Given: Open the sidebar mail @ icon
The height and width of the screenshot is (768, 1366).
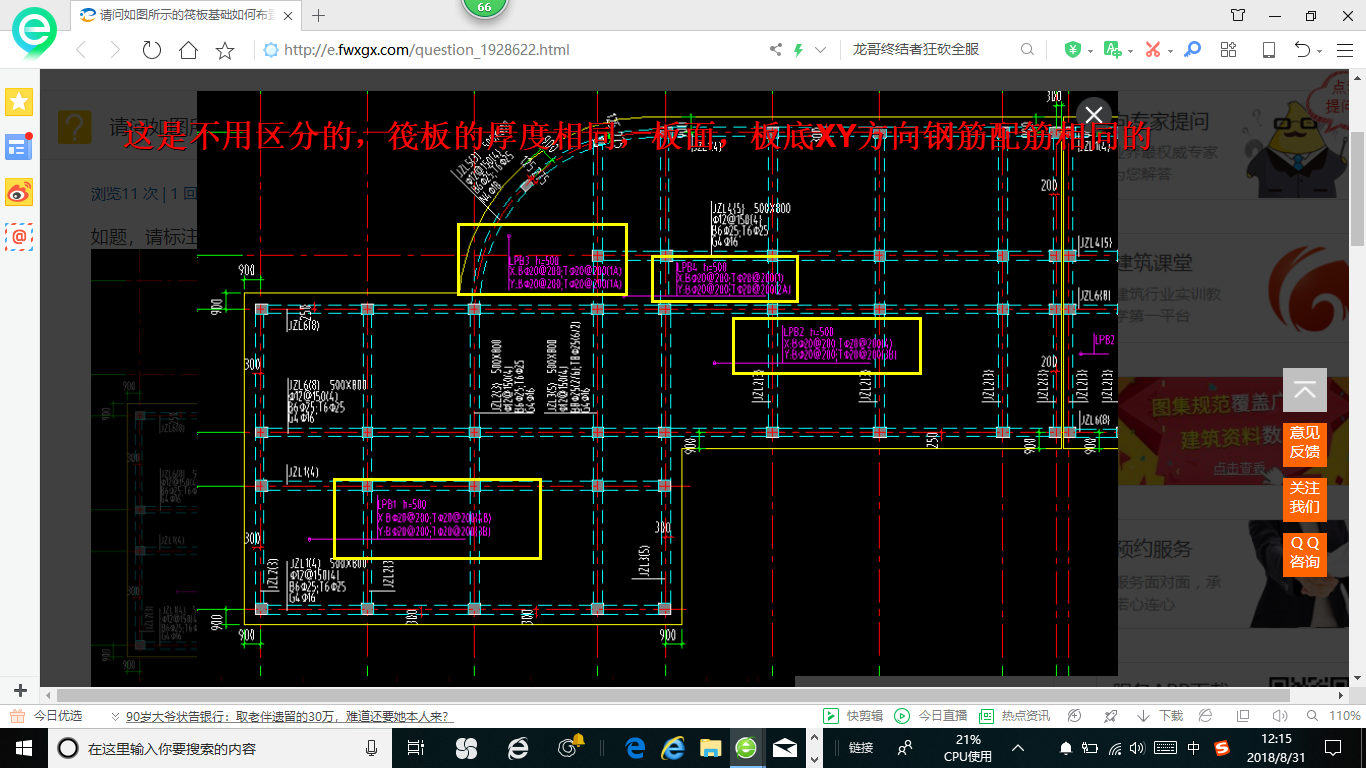Looking at the screenshot, I should click(x=19, y=236).
